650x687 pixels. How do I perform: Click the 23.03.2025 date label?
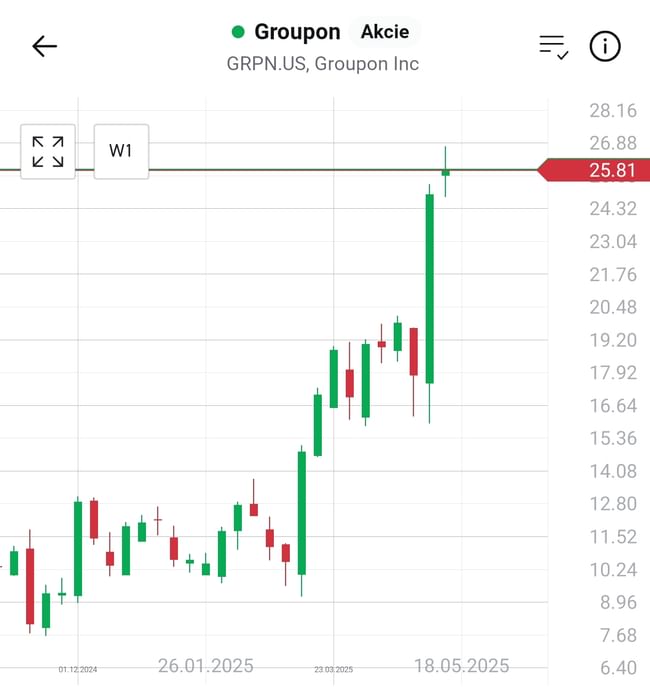click(334, 669)
